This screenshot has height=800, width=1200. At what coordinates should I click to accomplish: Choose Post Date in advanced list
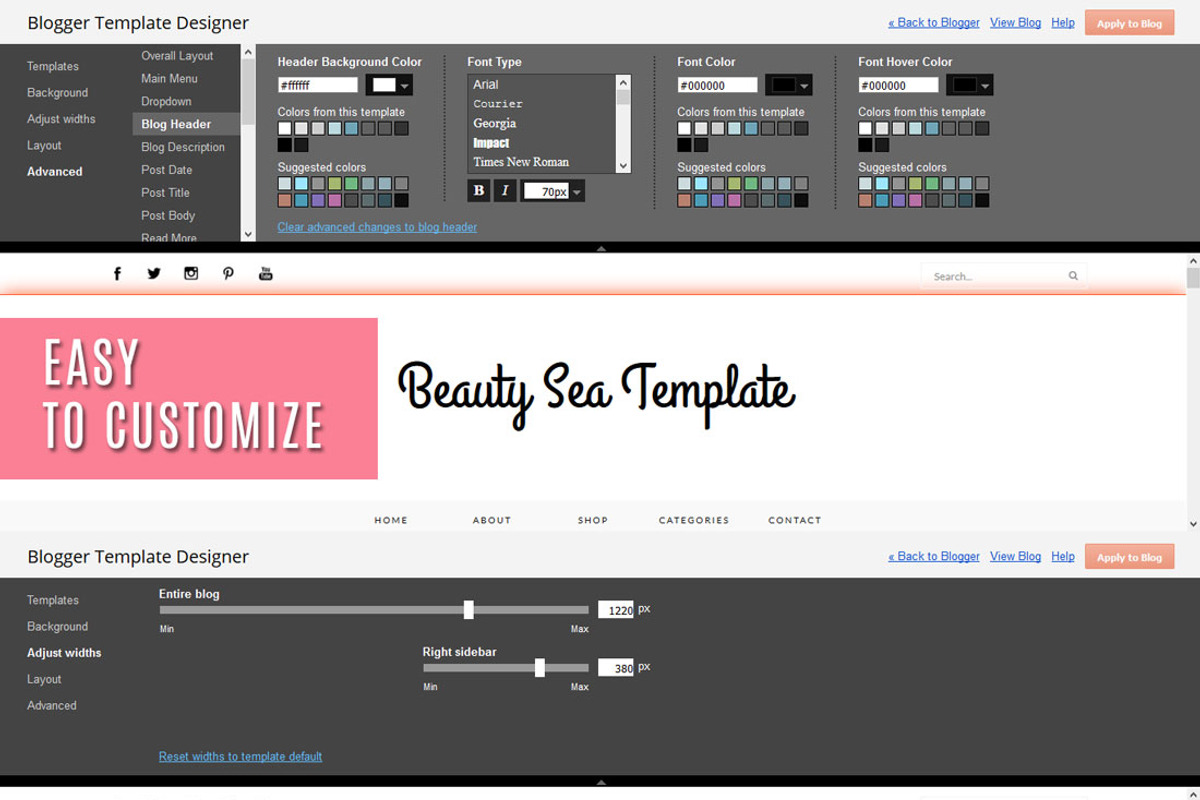(167, 170)
